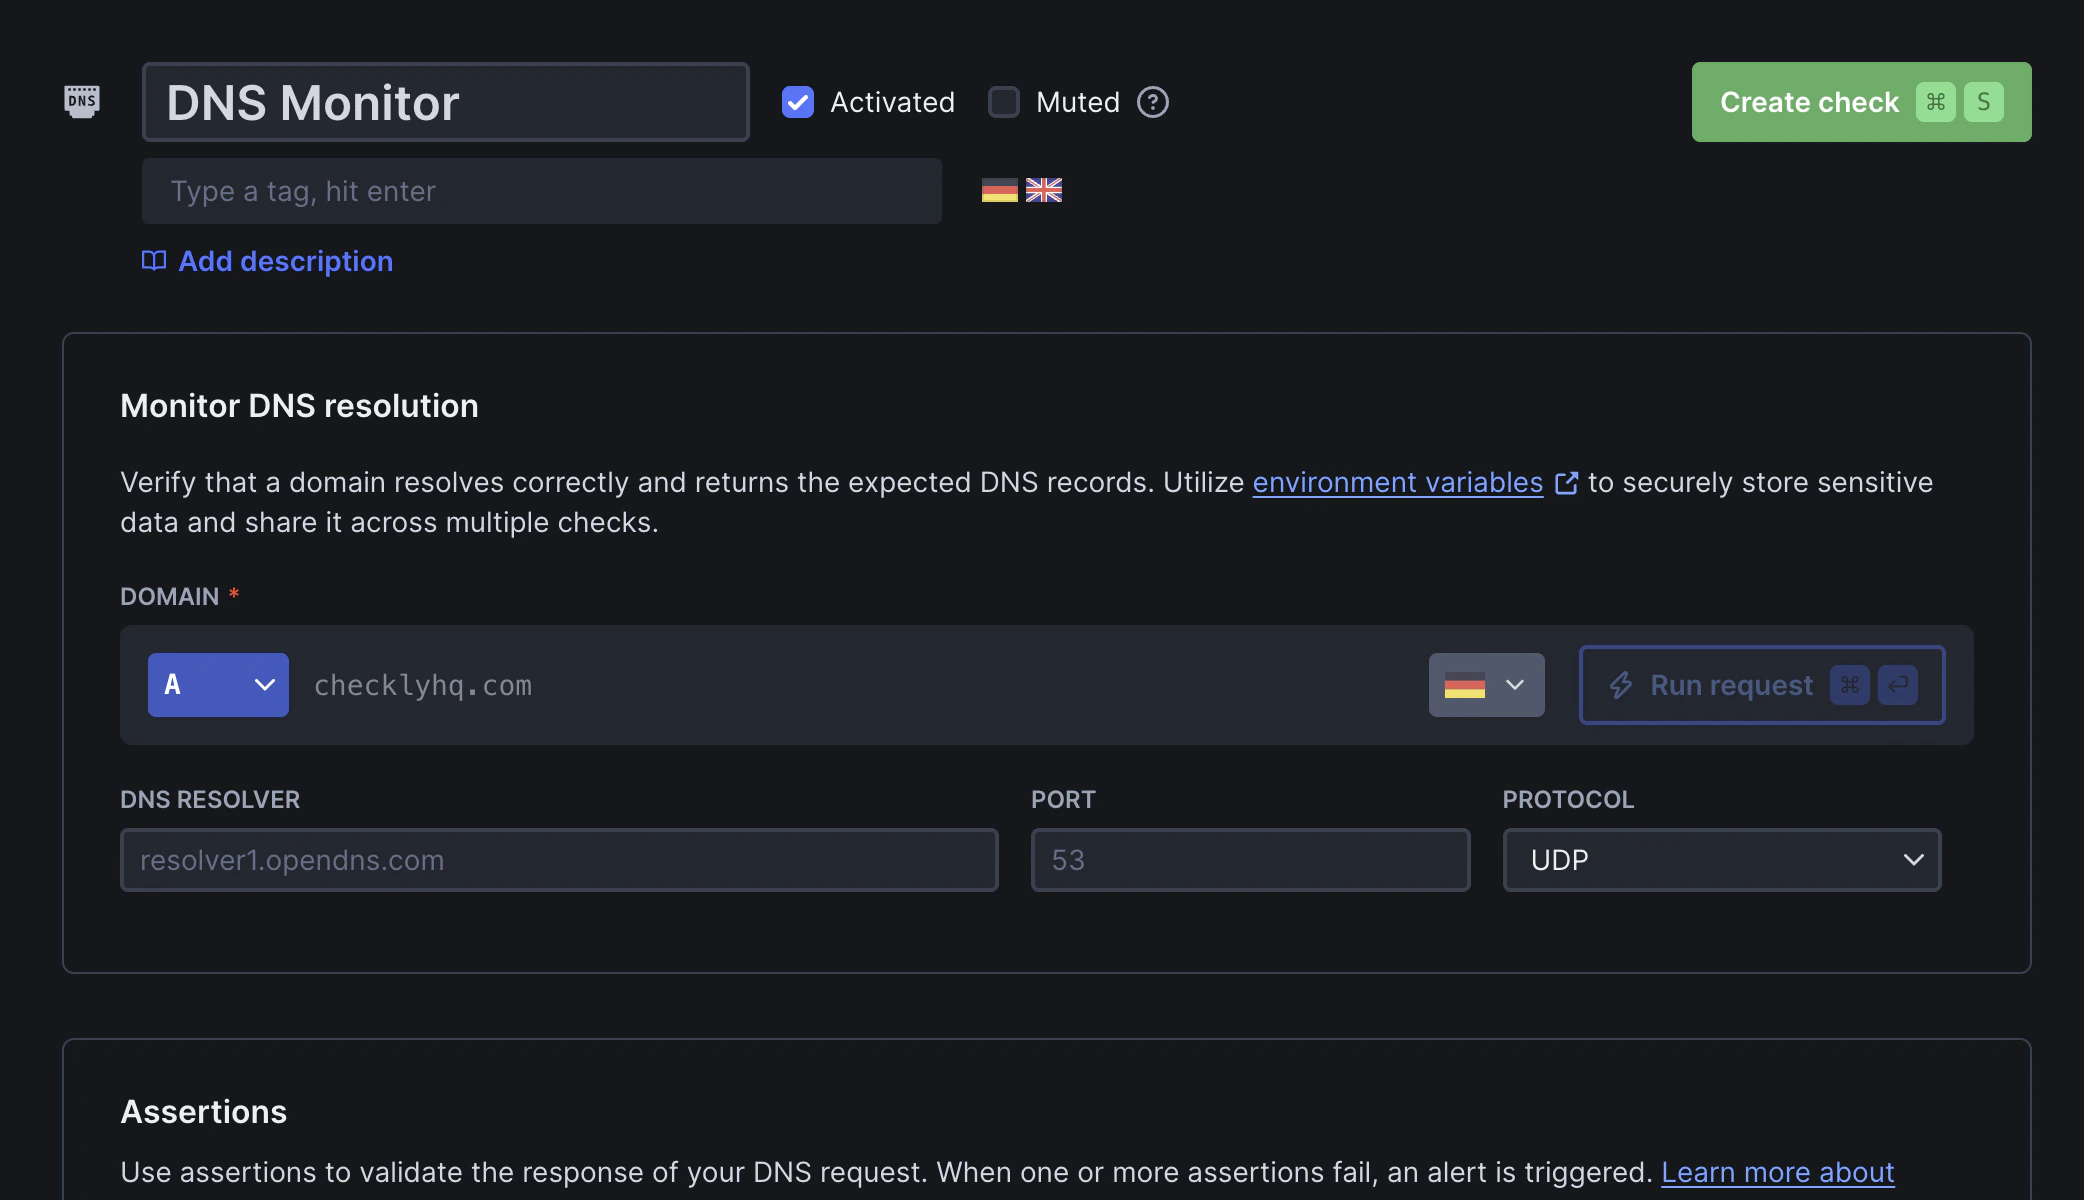The height and width of the screenshot is (1200, 2084).
Task: Click the UK flag beside the tag input
Action: tap(1044, 190)
